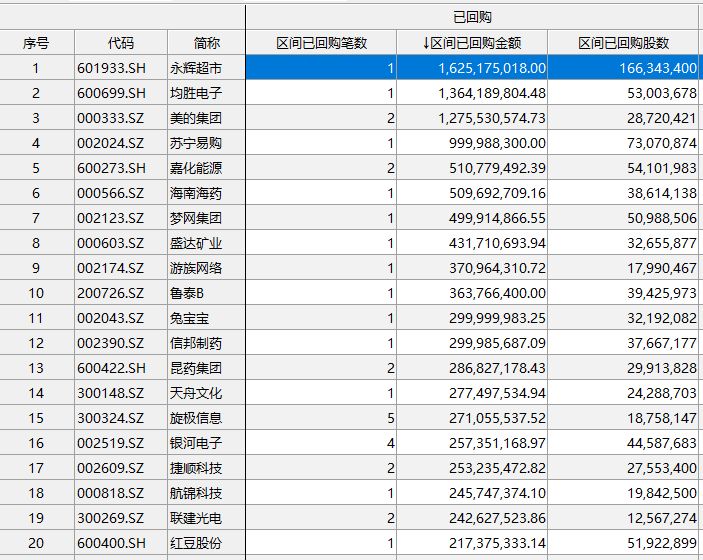
Task: Select the 简称 column header
Action: [x=207, y=43]
